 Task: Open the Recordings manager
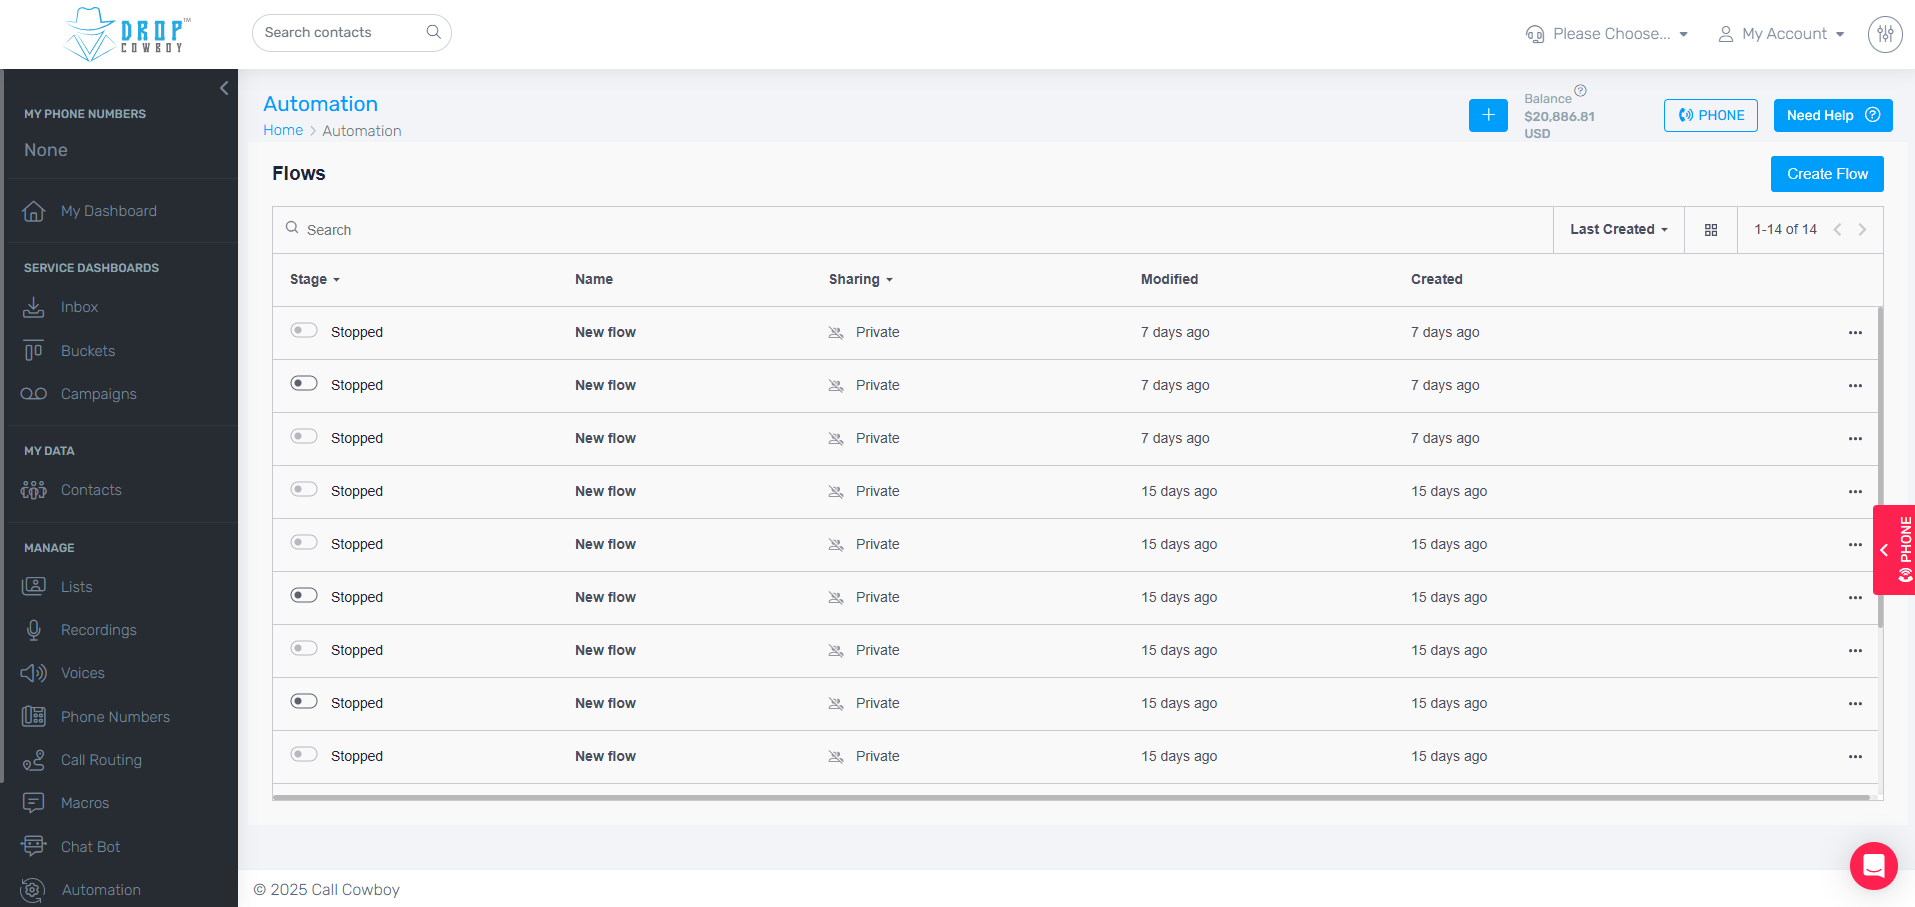[x=98, y=630]
